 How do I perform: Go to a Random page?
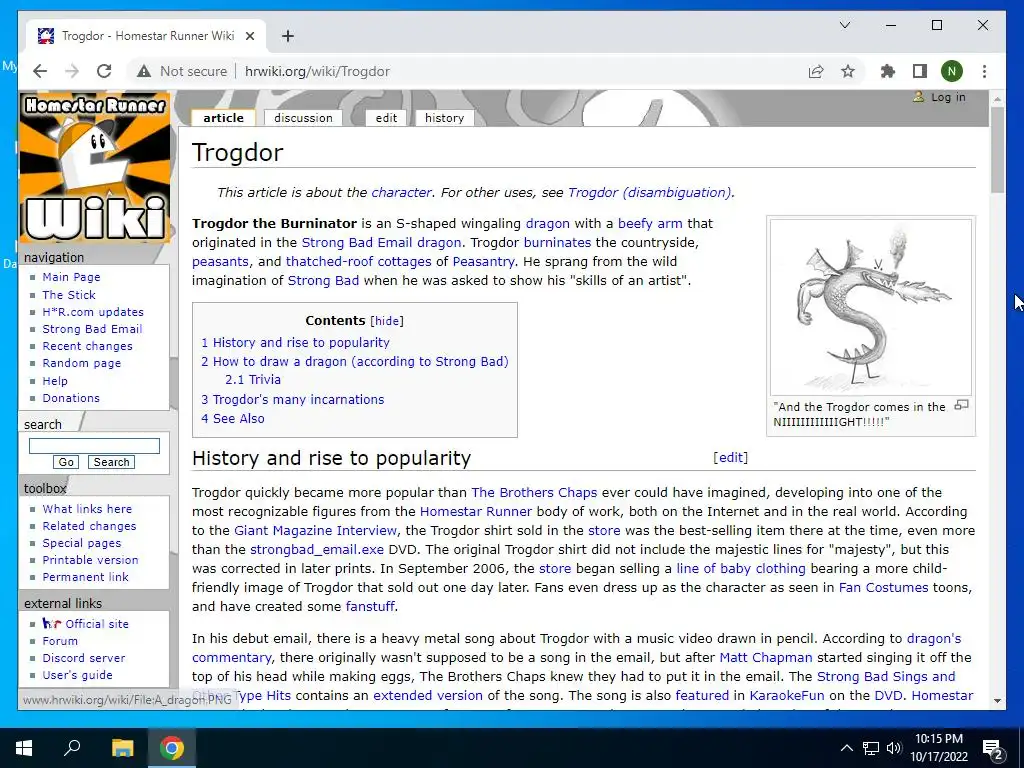pos(82,362)
